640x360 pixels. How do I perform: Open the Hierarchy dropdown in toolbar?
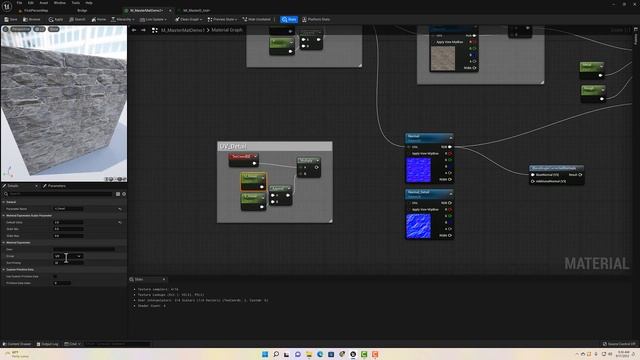pos(123,20)
